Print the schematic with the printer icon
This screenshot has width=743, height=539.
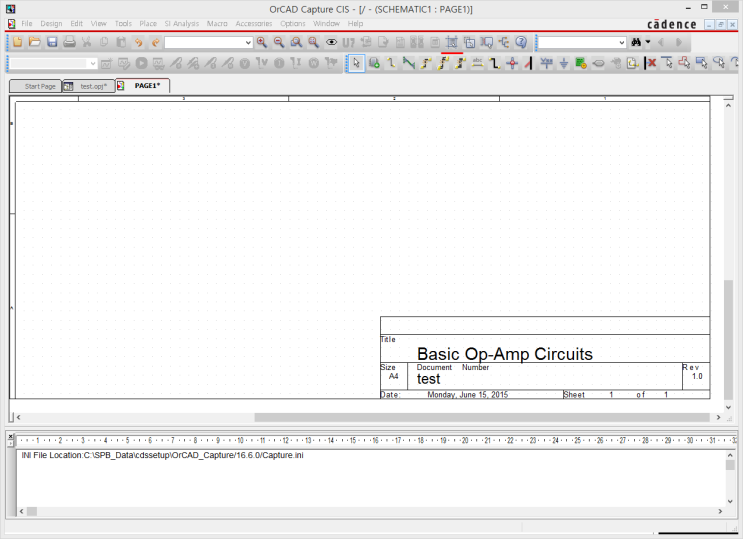coord(69,42)
